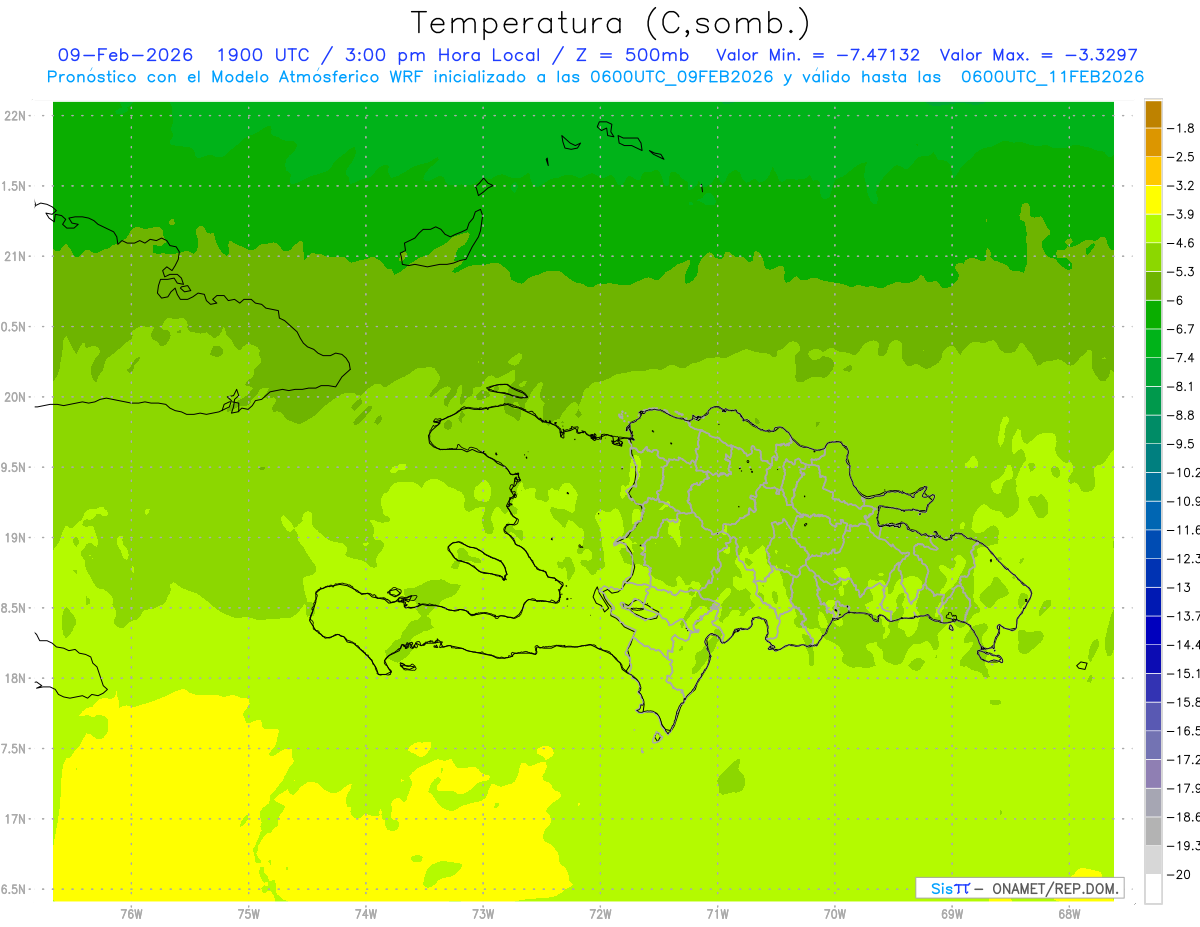This screenshot has width=1200, height=927.
Task: Click the "-6.7" colorbar value
Action: (1182, 329)
